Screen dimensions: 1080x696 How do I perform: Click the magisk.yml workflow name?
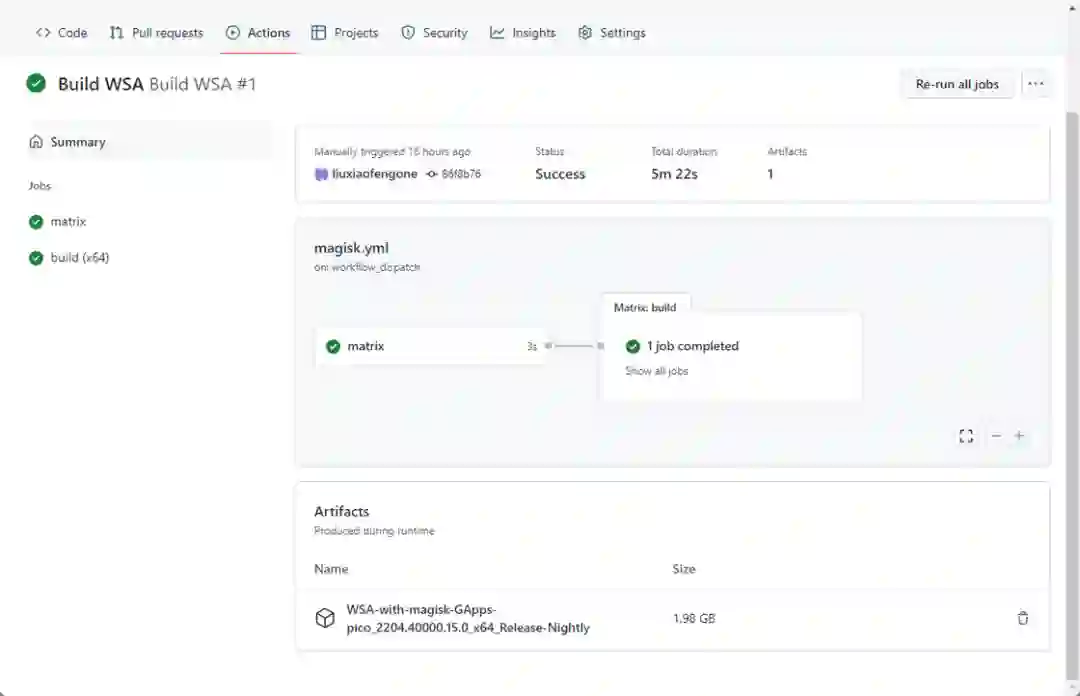351,248
